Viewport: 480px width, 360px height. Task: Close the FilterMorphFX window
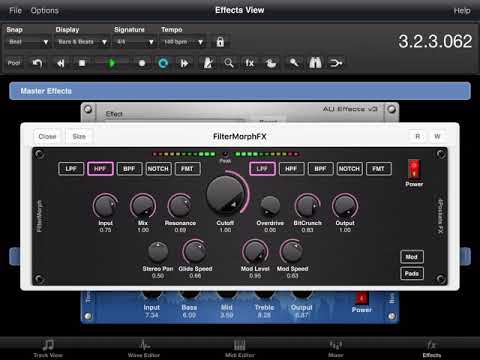click(x=47, y=136)
